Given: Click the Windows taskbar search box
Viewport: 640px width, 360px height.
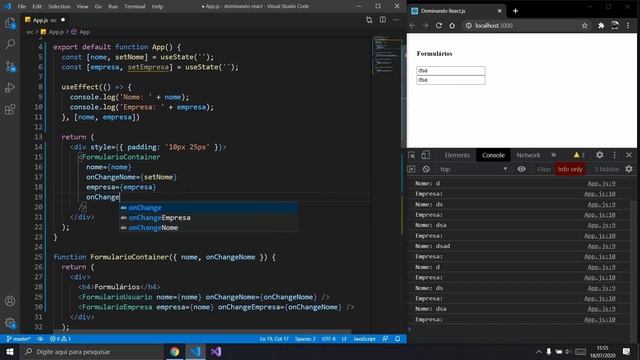Looking at the screenshot, I should (91, 351).
